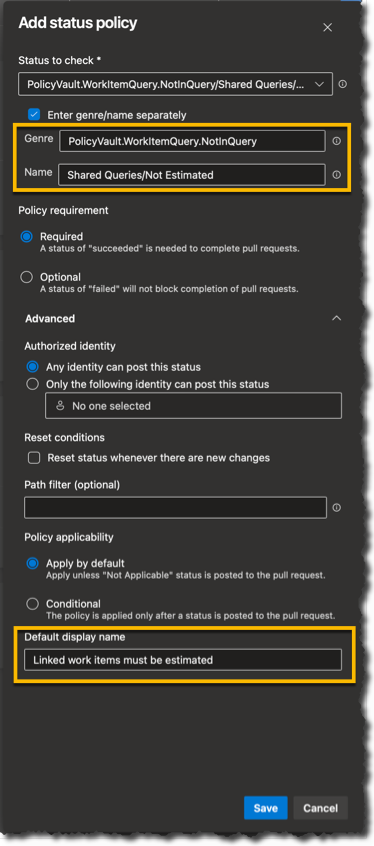This screenshot has width=374, height=846.
Task: Enable Reset status whenever there are new changes
Action: click(x=34, y=458)
